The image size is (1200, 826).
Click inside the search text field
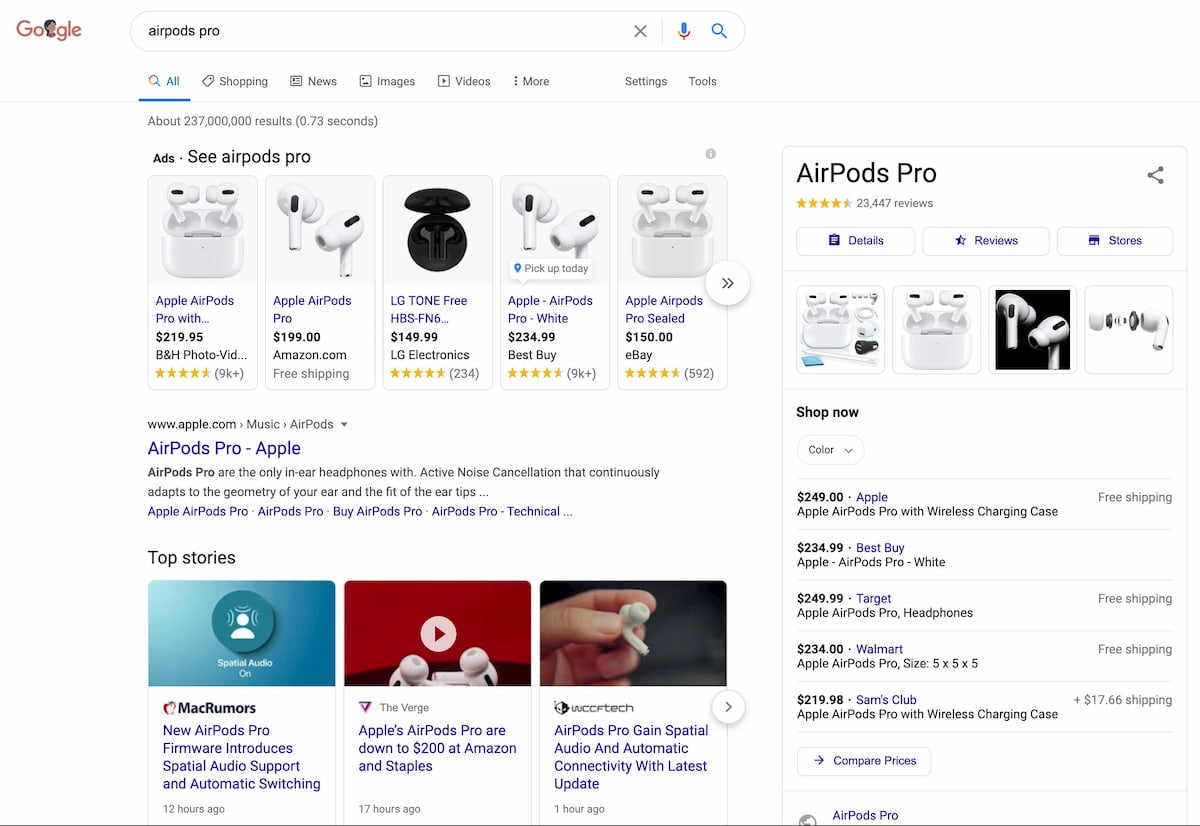tap(380, 31)
